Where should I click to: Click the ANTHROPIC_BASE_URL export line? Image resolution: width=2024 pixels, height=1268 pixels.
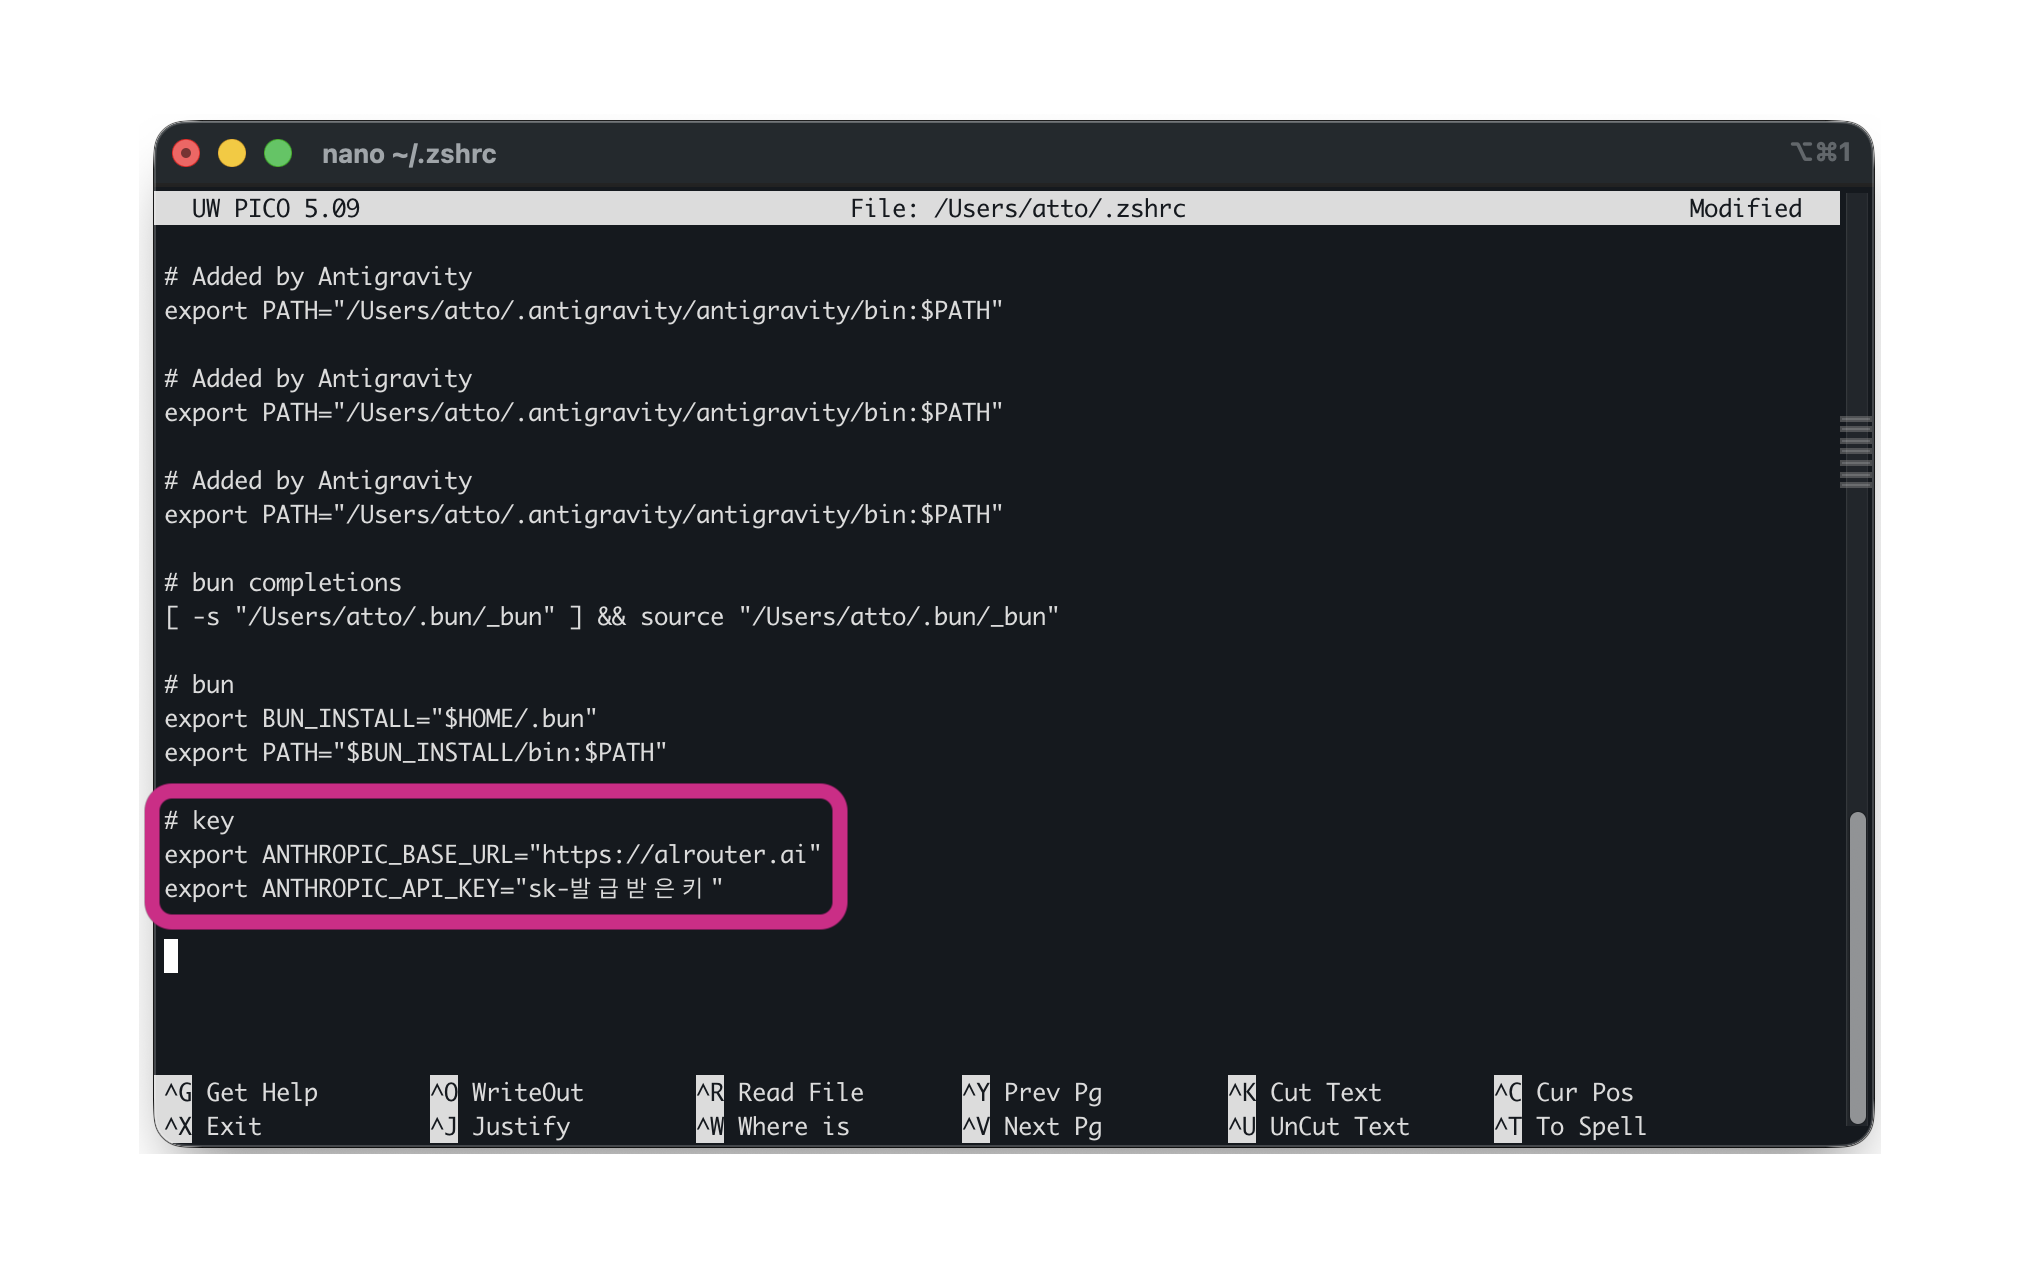(492, 854)
